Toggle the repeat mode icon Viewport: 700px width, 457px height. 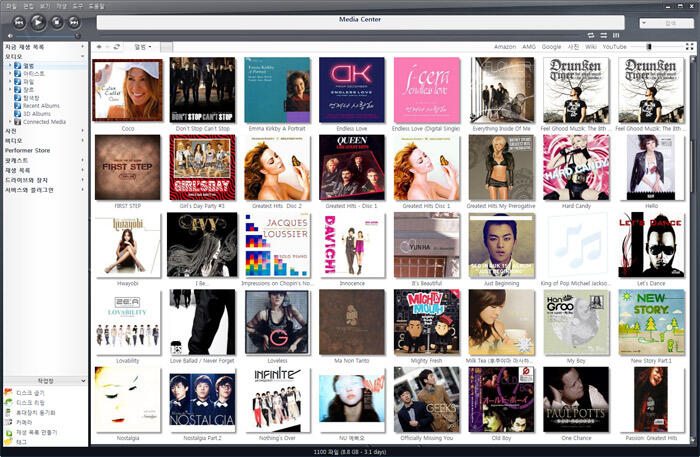click(x=591, y=35)
